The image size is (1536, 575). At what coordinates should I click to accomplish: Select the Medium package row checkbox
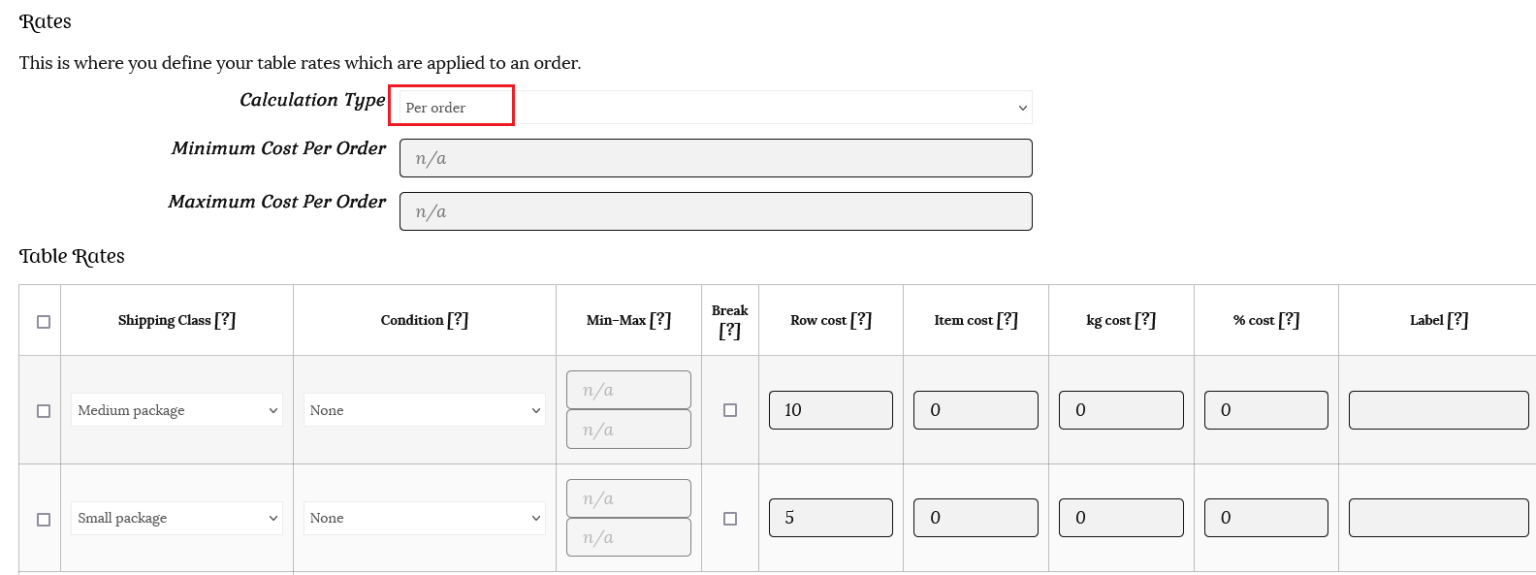point(43,411)
